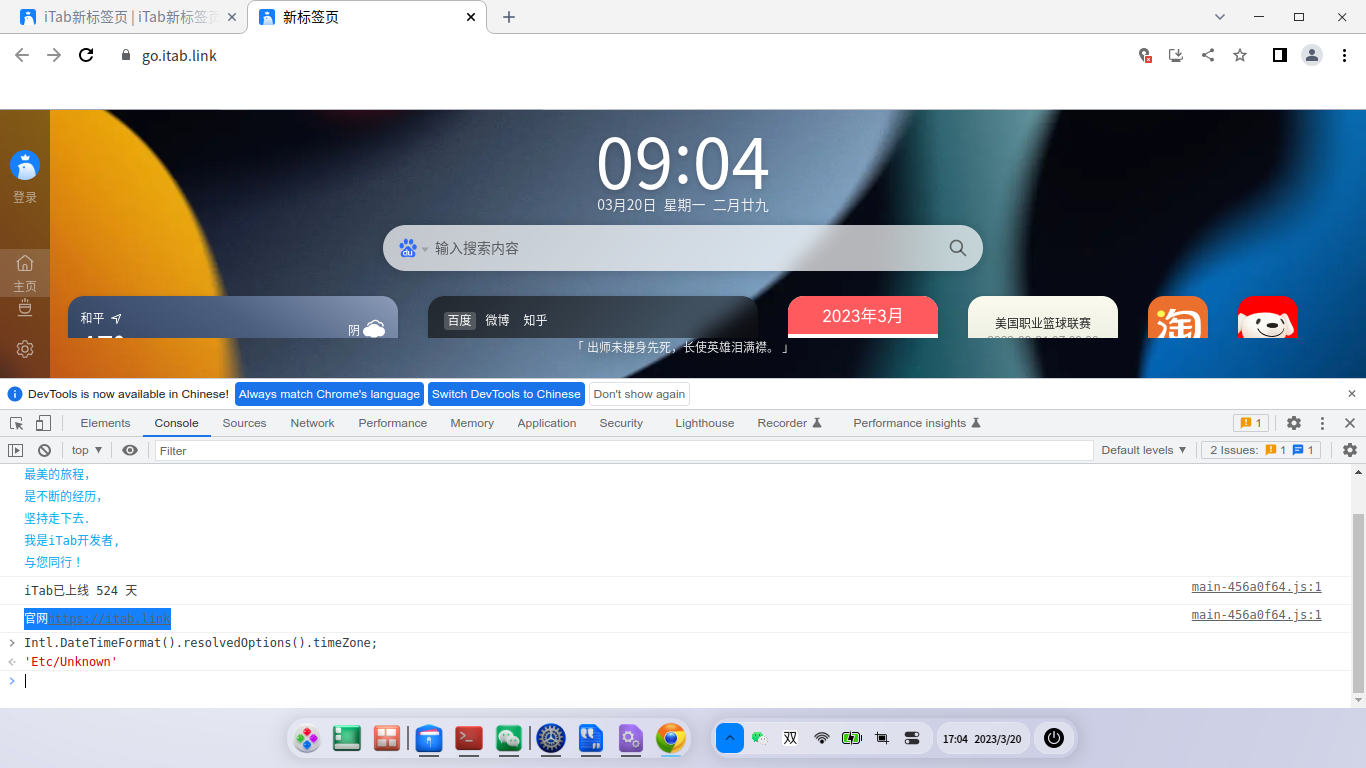Viewport: 1366px width, 768px height.
Task: Show the console sidebar panel
Action: pos(16,450)
